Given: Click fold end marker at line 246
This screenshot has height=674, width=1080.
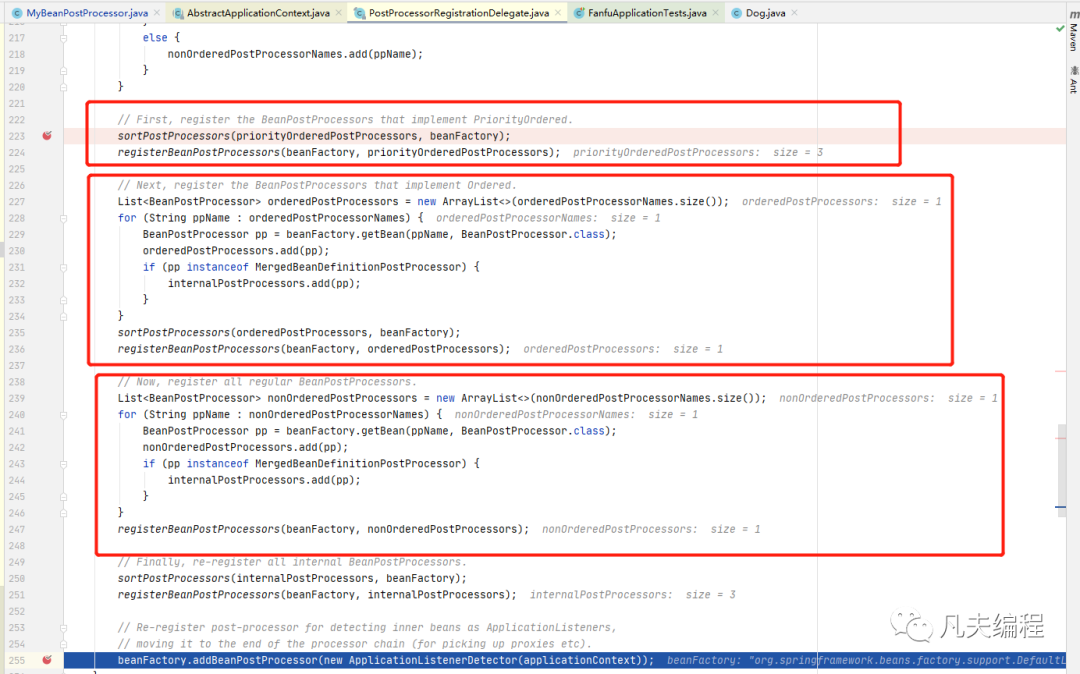Looking at the screenshot, I should coord(63,513).
